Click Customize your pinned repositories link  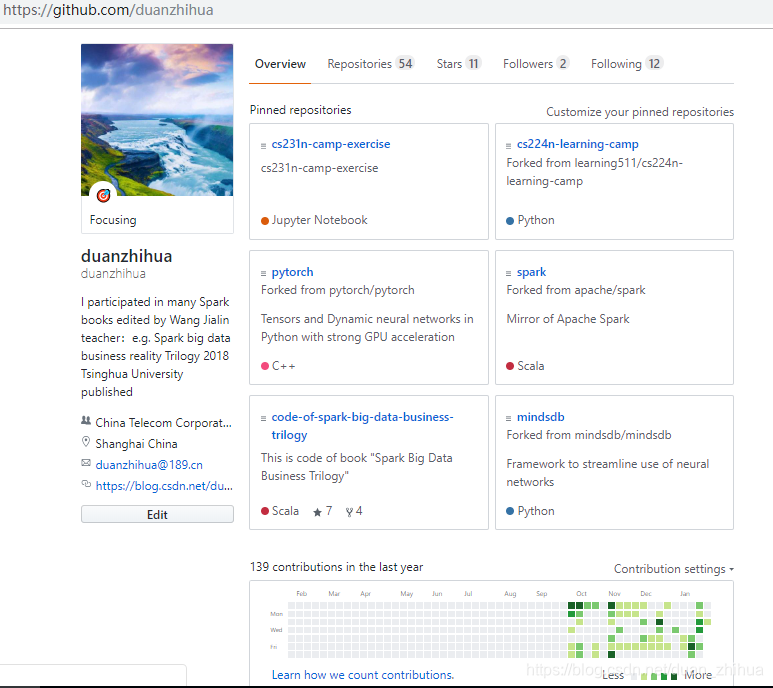pyautogui.click(x=640, y=112)
